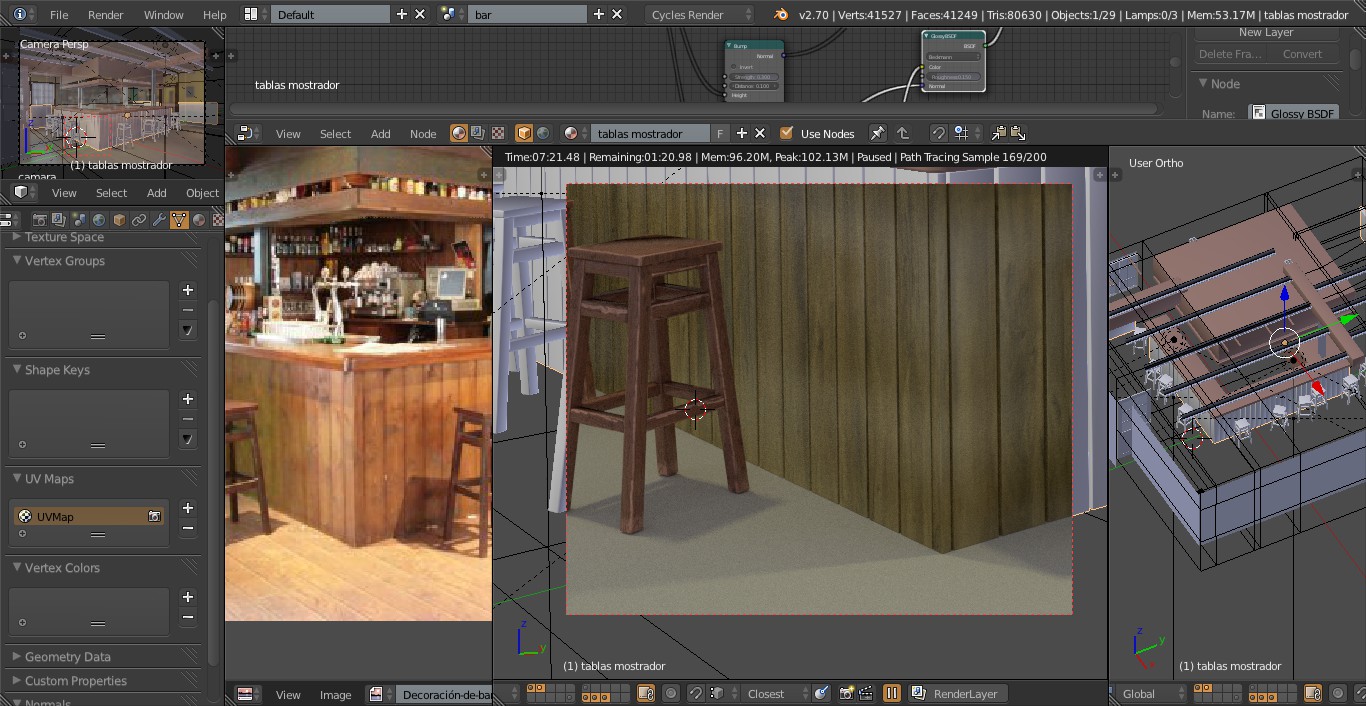The width and height of the screenshot is (1366, 706).
Task: Open the Cycles Render engine dropdown
Action: (700, 14)
